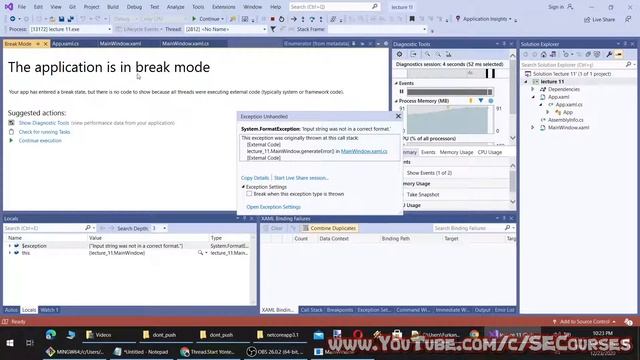Click the Show Next Statement arrow icon
Image resolution: width=640 pixels, height=360 pixels.
293,19
